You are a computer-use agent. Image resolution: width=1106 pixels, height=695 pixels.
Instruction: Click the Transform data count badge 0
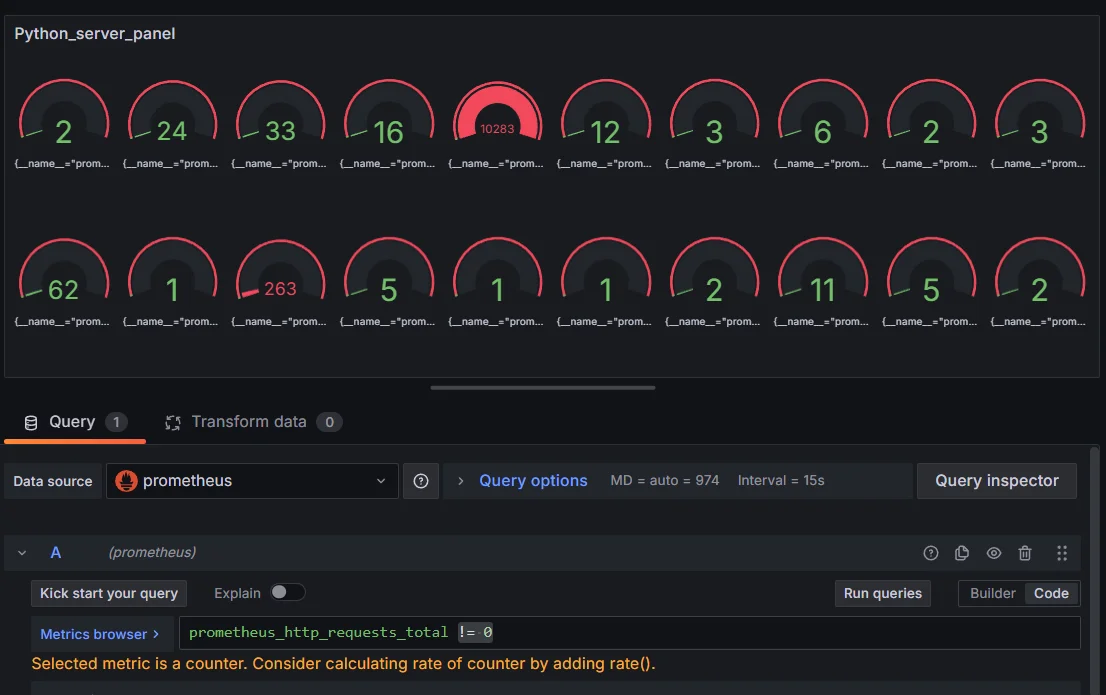click(x=329, y=422)
